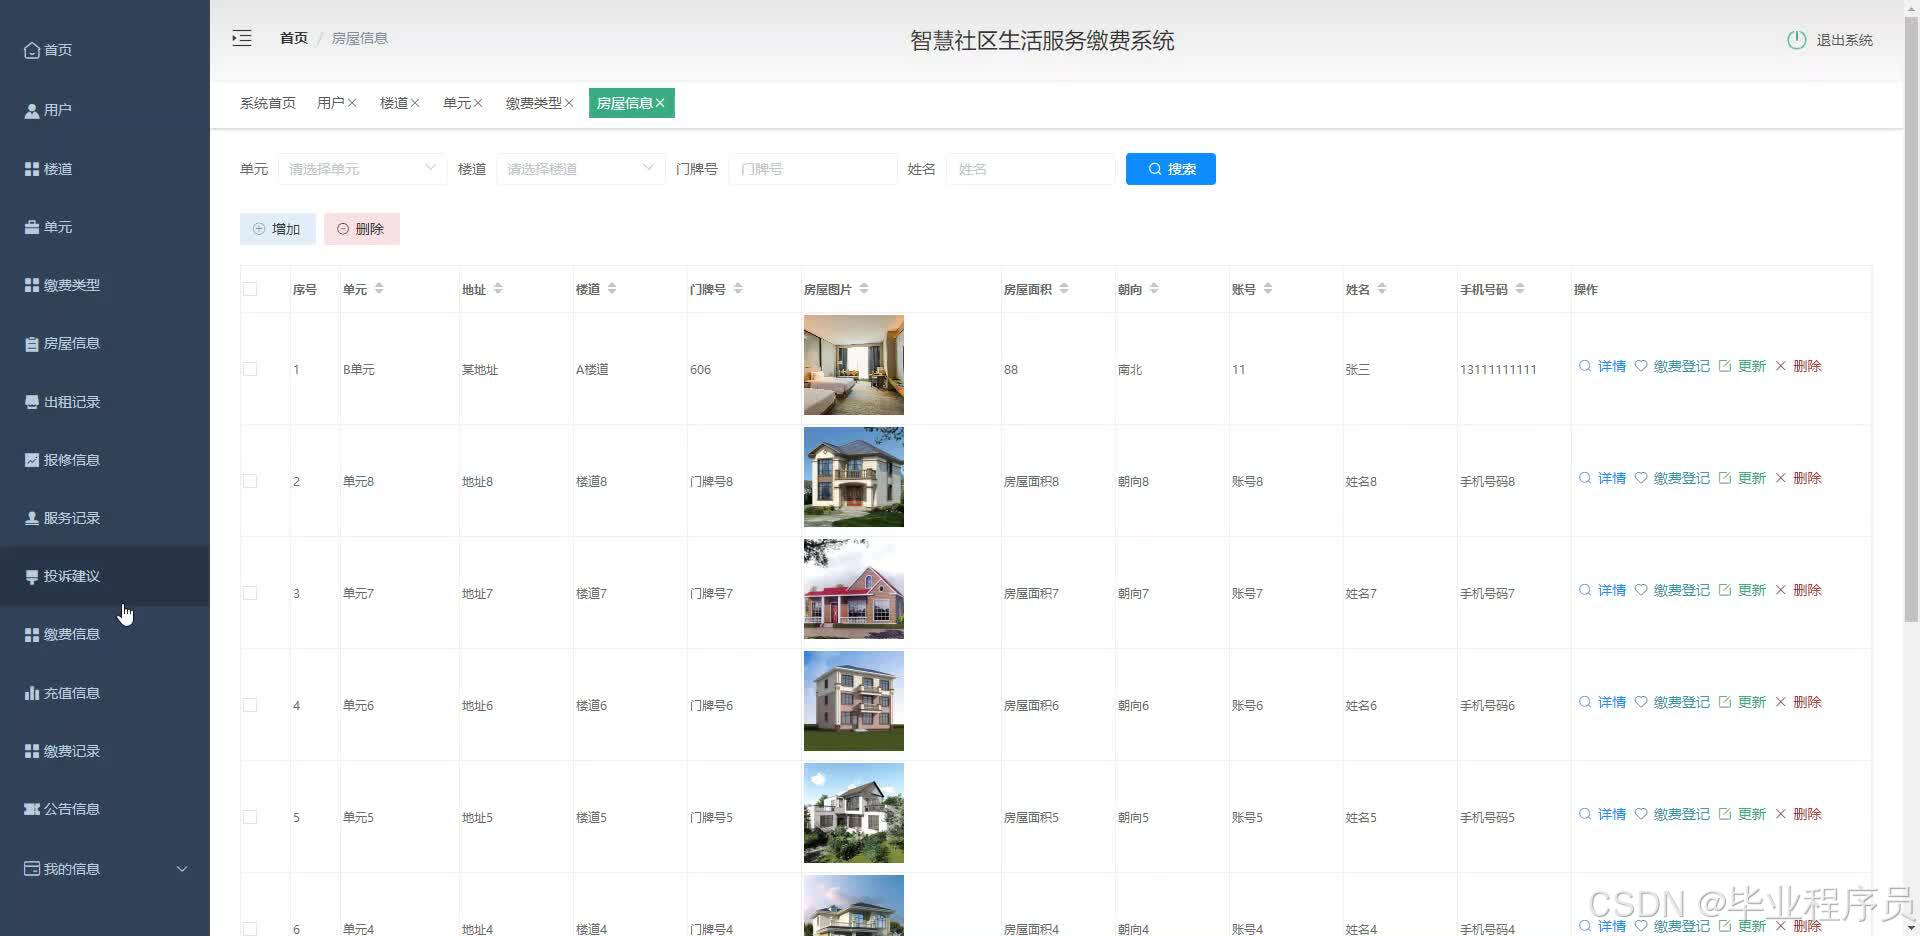Image resolution: width=1920 pixels, height=936 pixels.
Task: Click the house photo thumbnail on row 2
Action: pos(853,476)
